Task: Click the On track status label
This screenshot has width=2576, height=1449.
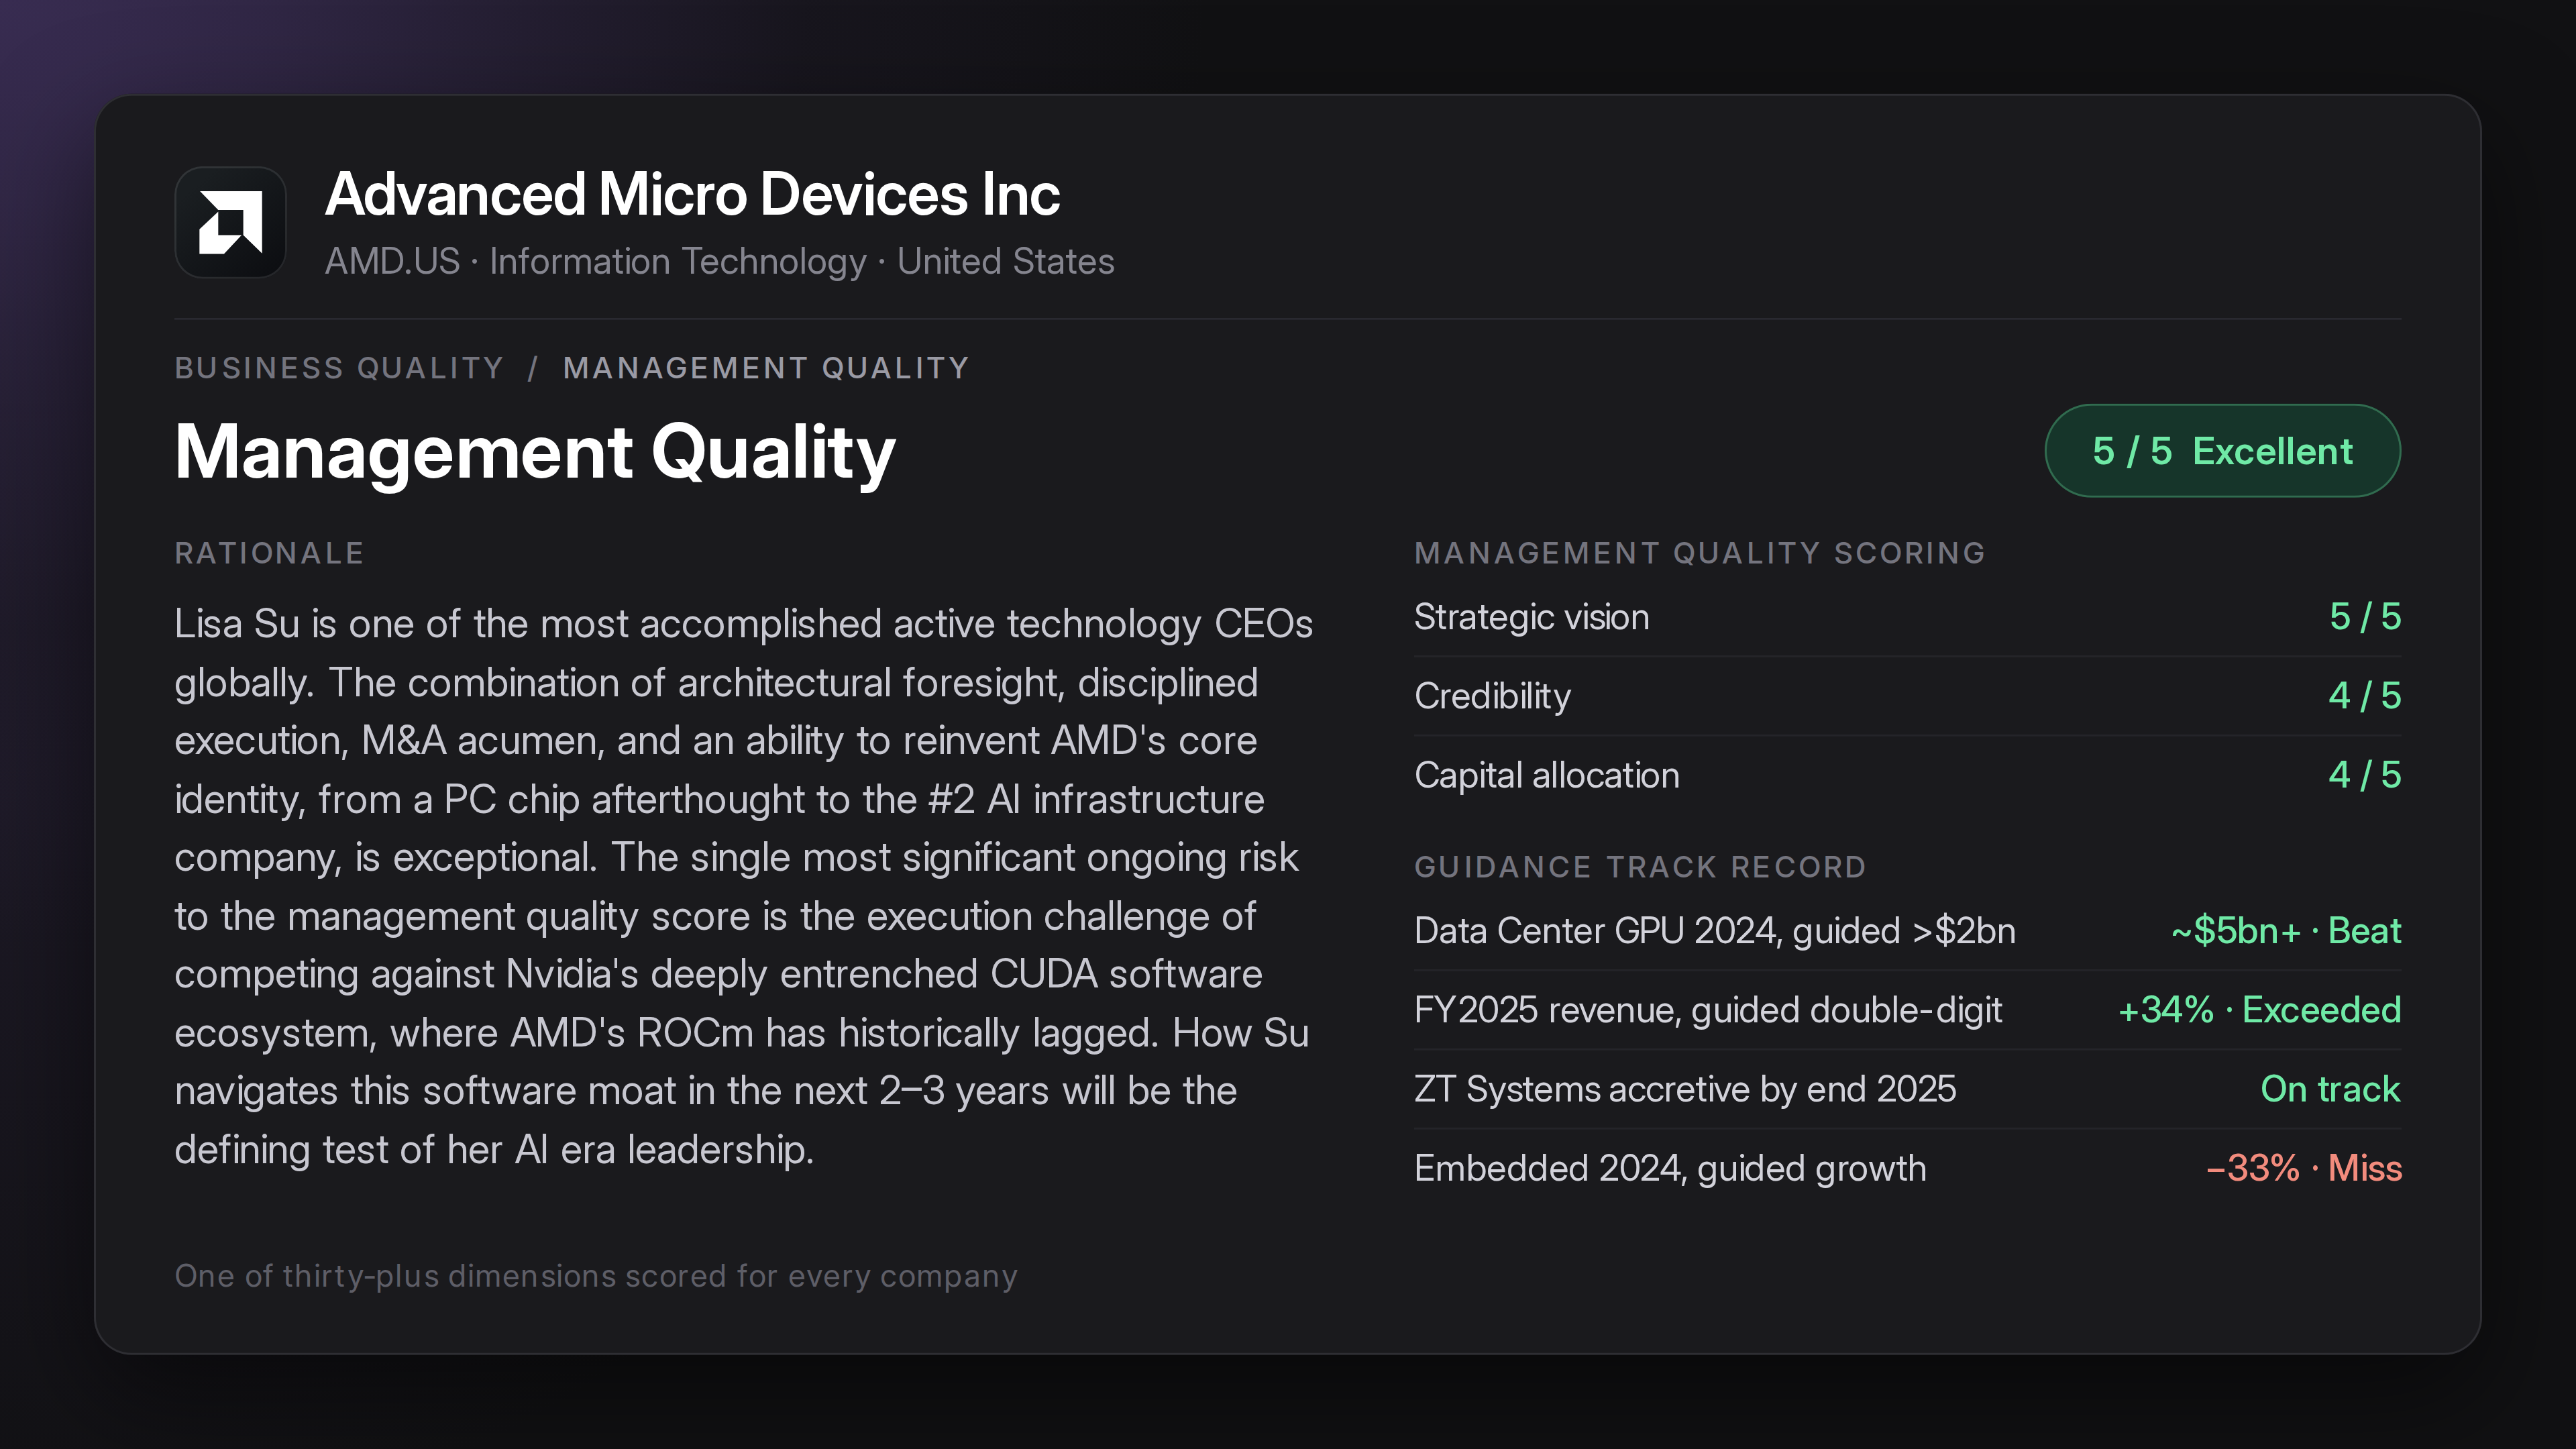Action: click(x=2330, y=1089)
